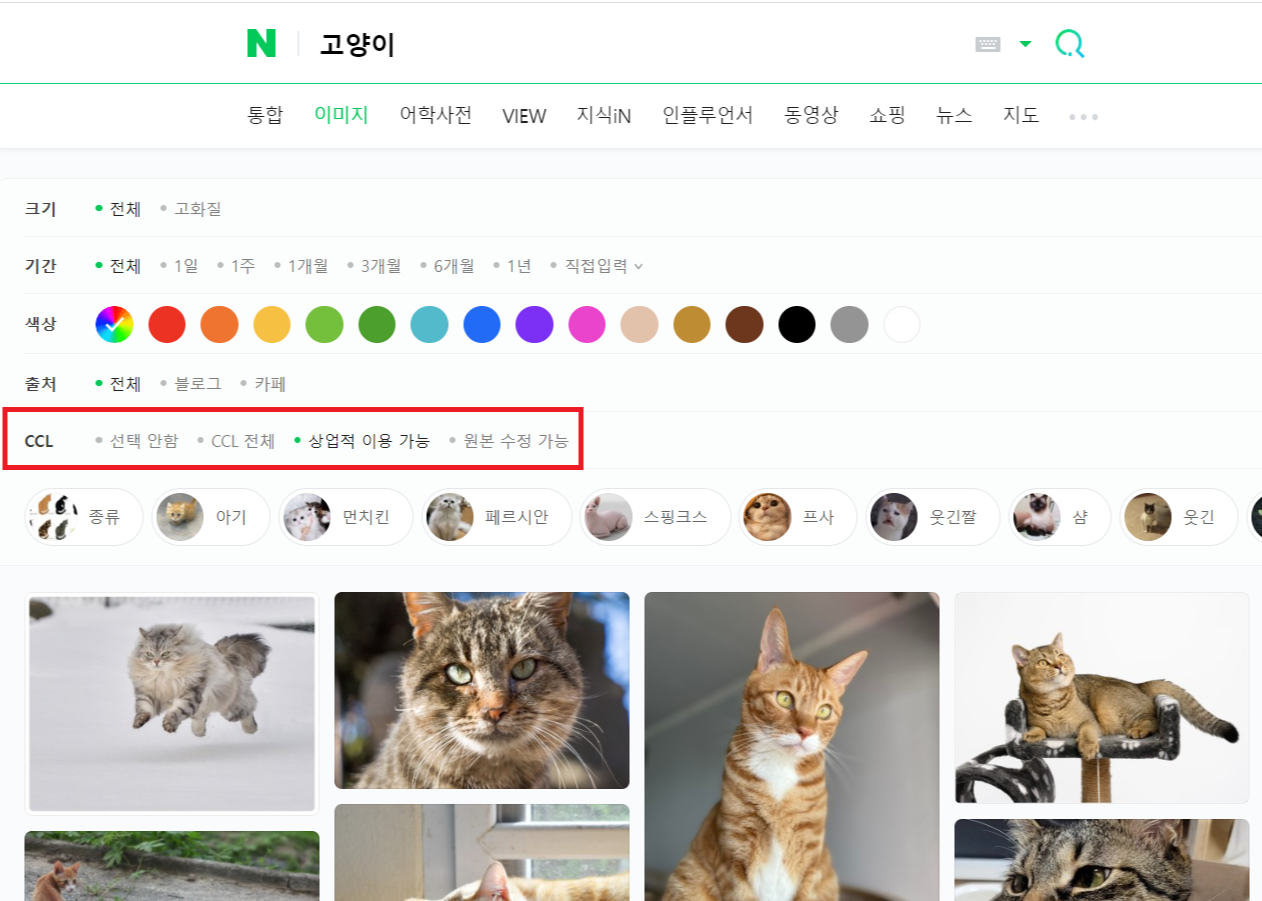The image size is (1262, 901).
Task: Click the green Naver N logo
Action: coord(261,44)
